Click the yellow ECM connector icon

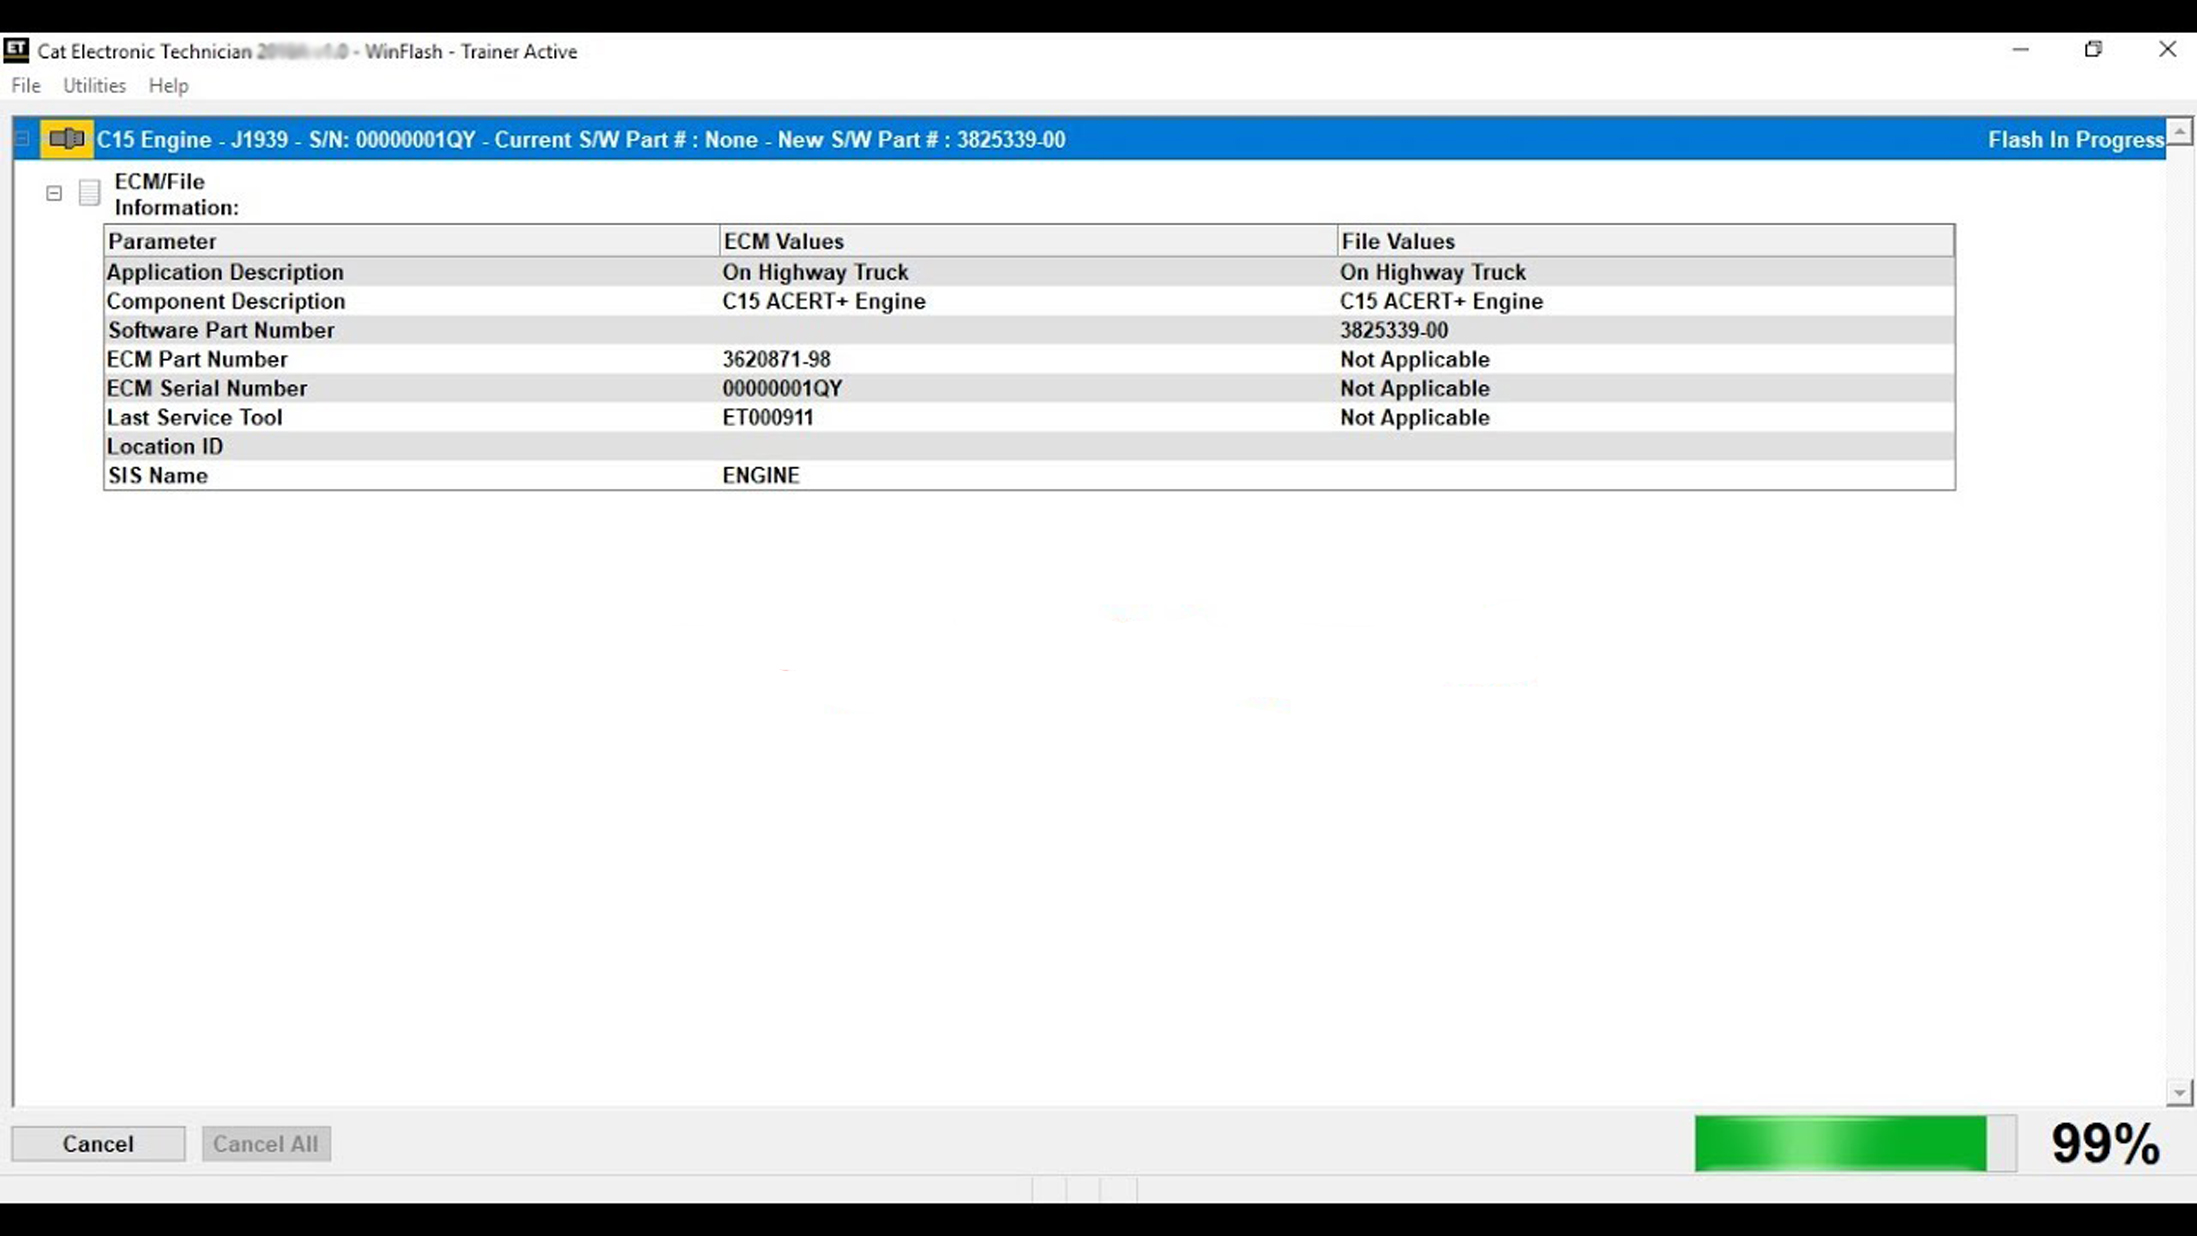pos(67,139)
